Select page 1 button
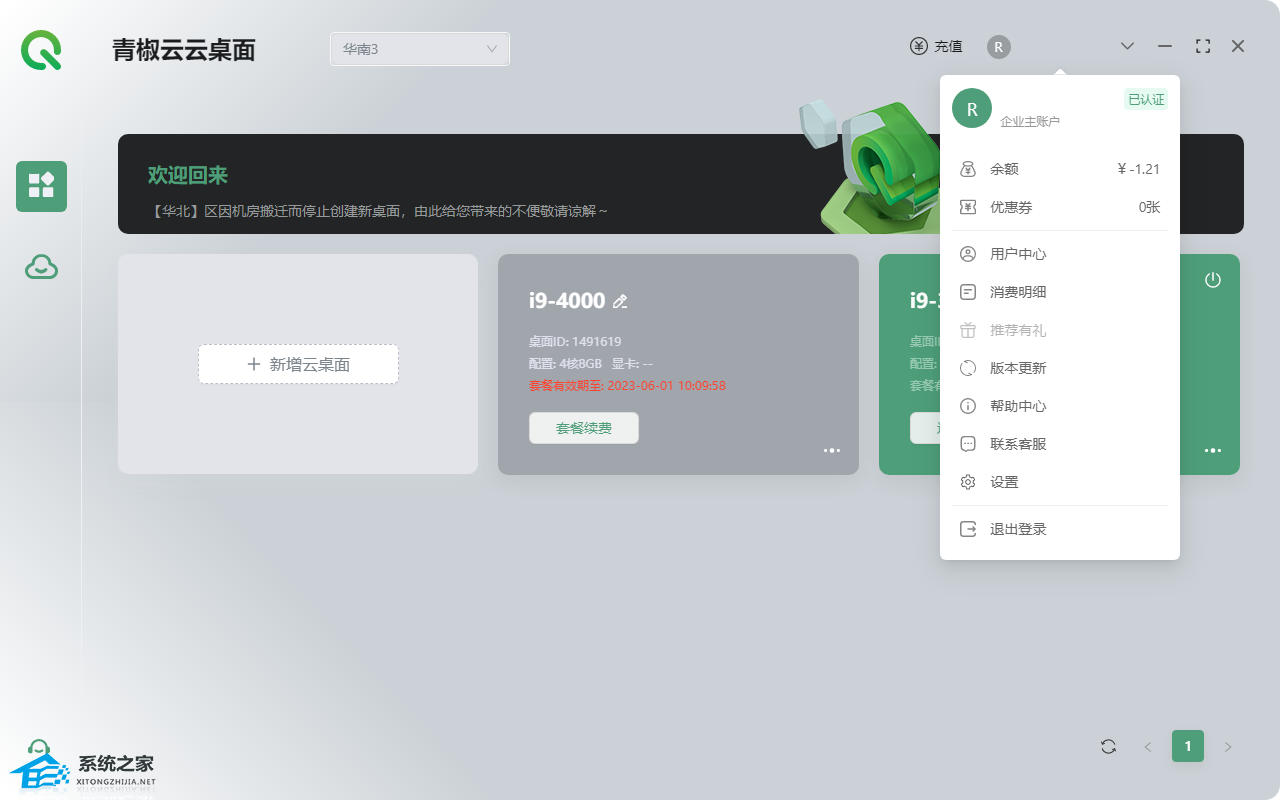Image resolution: width=1280 pixels, height=800 pixels. tap(1188, 746)
